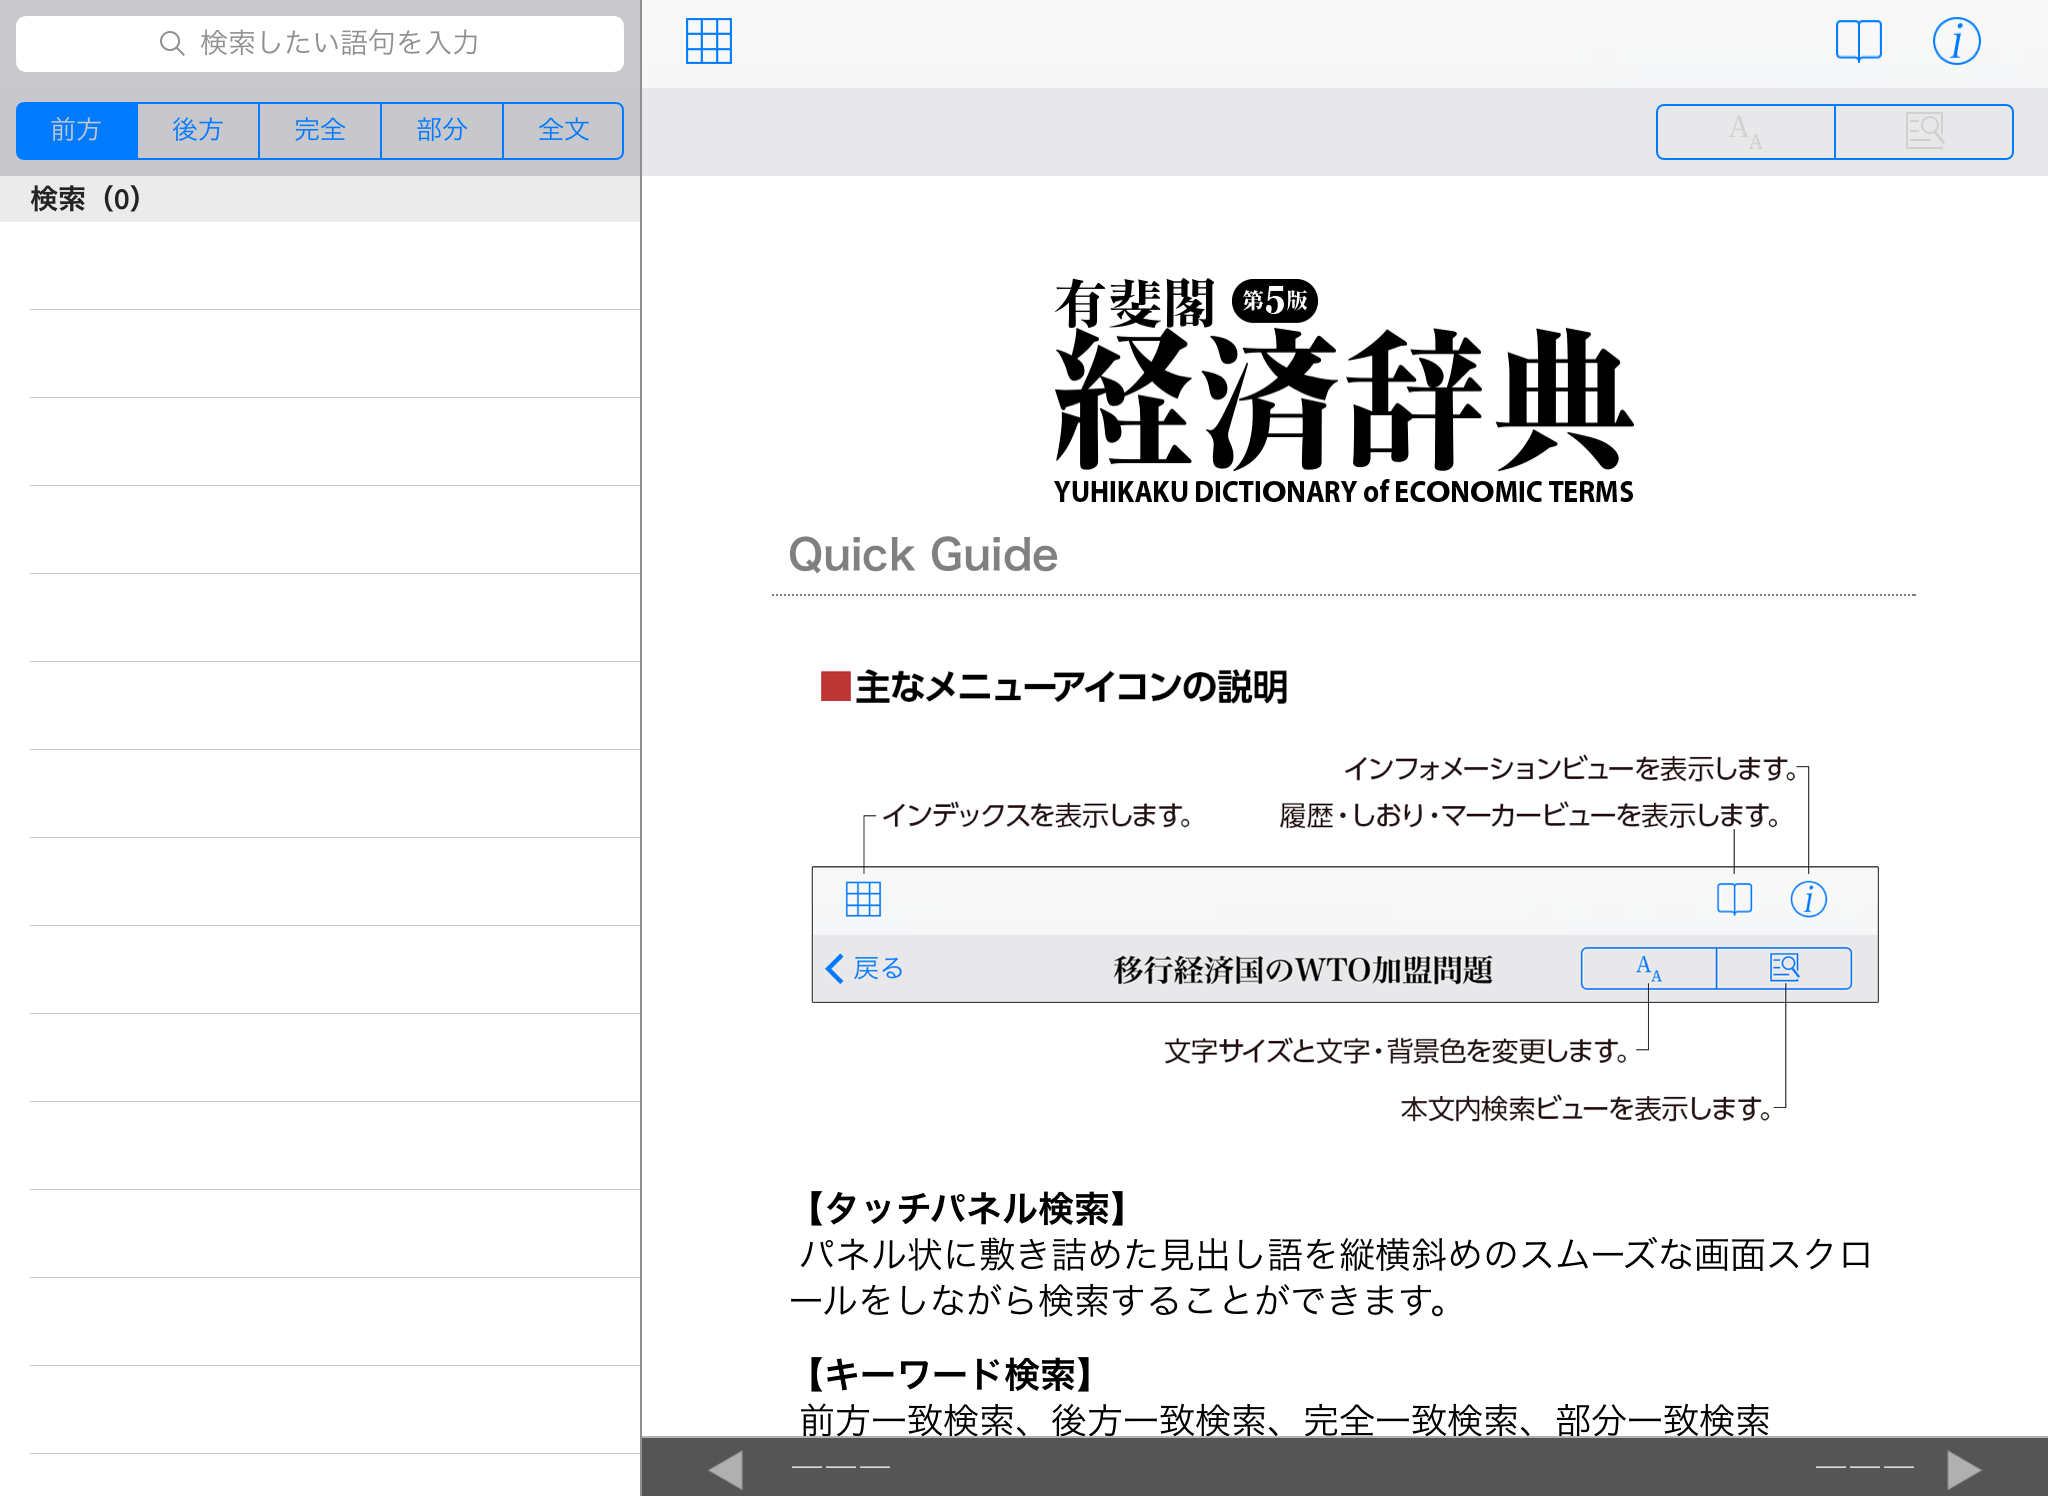Go to previous page arrow
The height and width of the screenshot is (1496, 2048).
coord(726,1469)
